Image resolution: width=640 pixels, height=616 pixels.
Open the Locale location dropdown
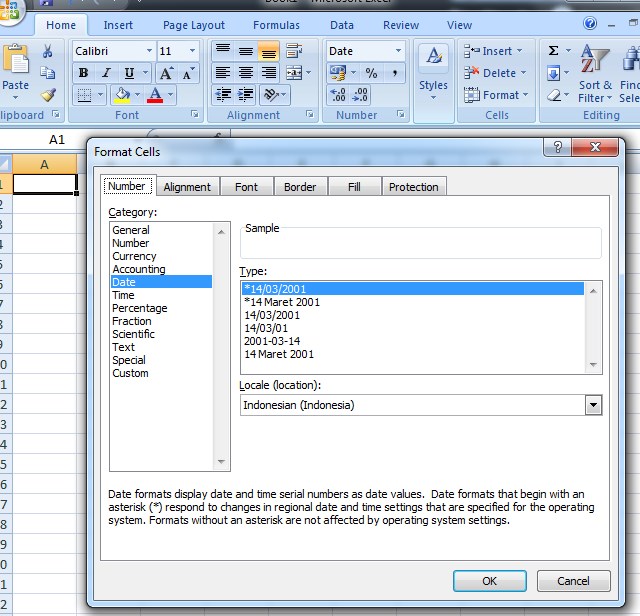point(593,405)
